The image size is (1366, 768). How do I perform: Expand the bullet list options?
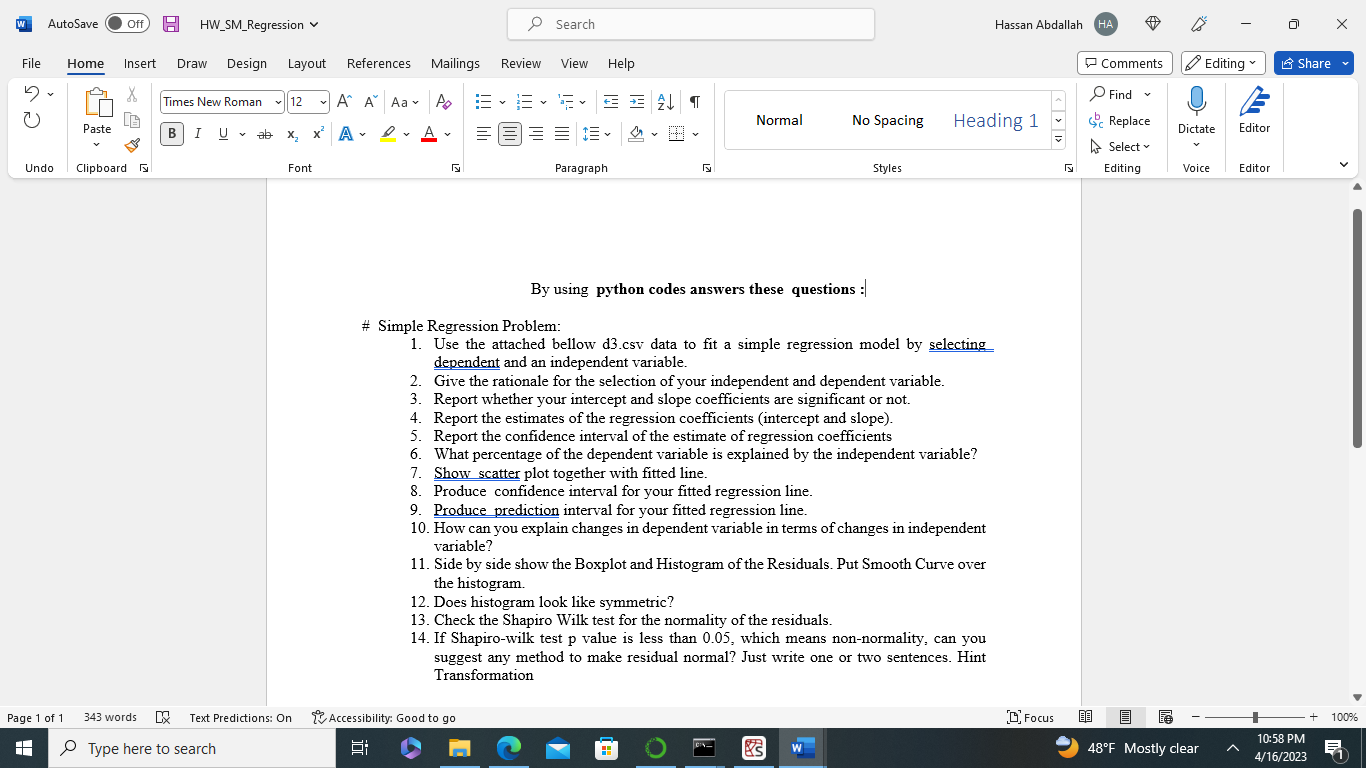pos(501,101)
